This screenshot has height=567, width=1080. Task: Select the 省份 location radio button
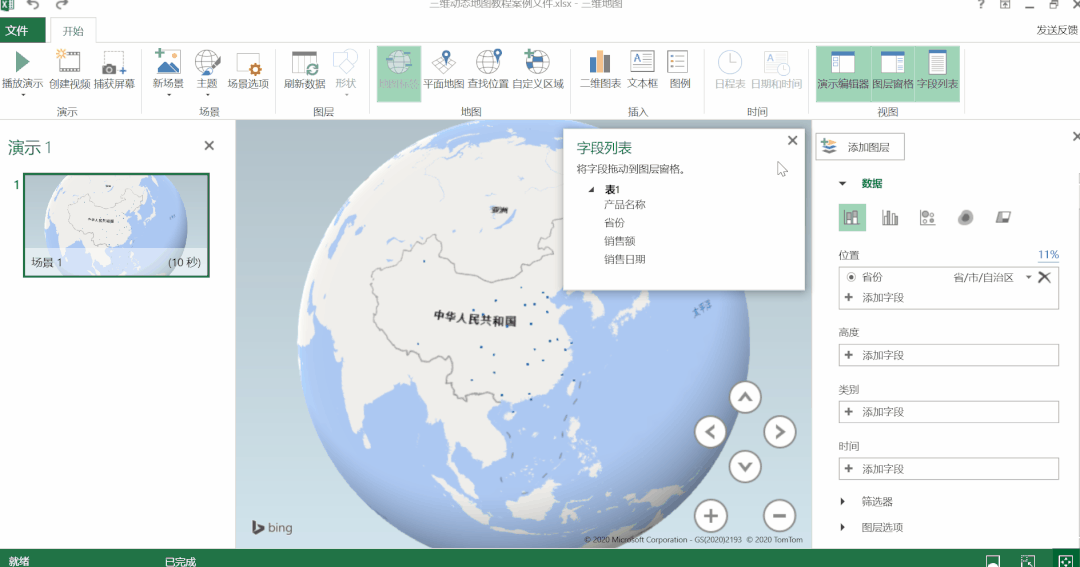pos(851,277)
